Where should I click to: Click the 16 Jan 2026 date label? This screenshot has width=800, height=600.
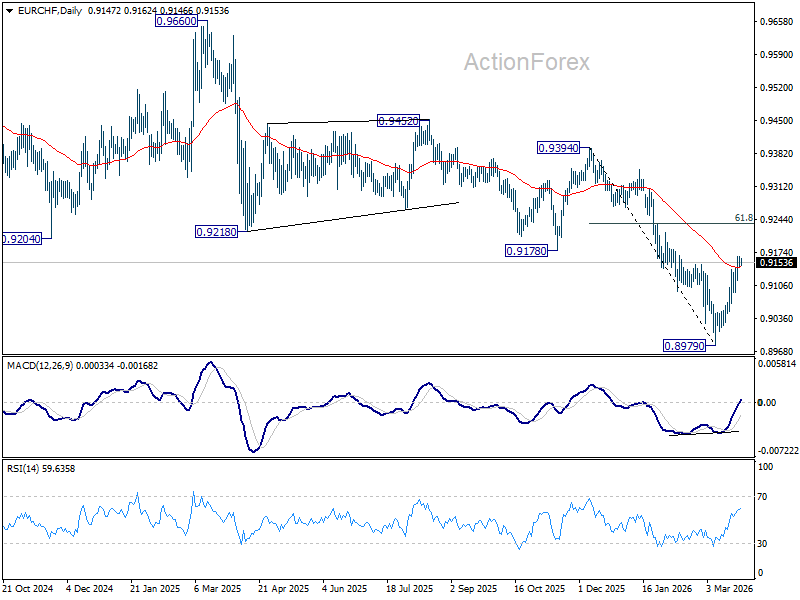pyautogui.click(x=667, y=588)
